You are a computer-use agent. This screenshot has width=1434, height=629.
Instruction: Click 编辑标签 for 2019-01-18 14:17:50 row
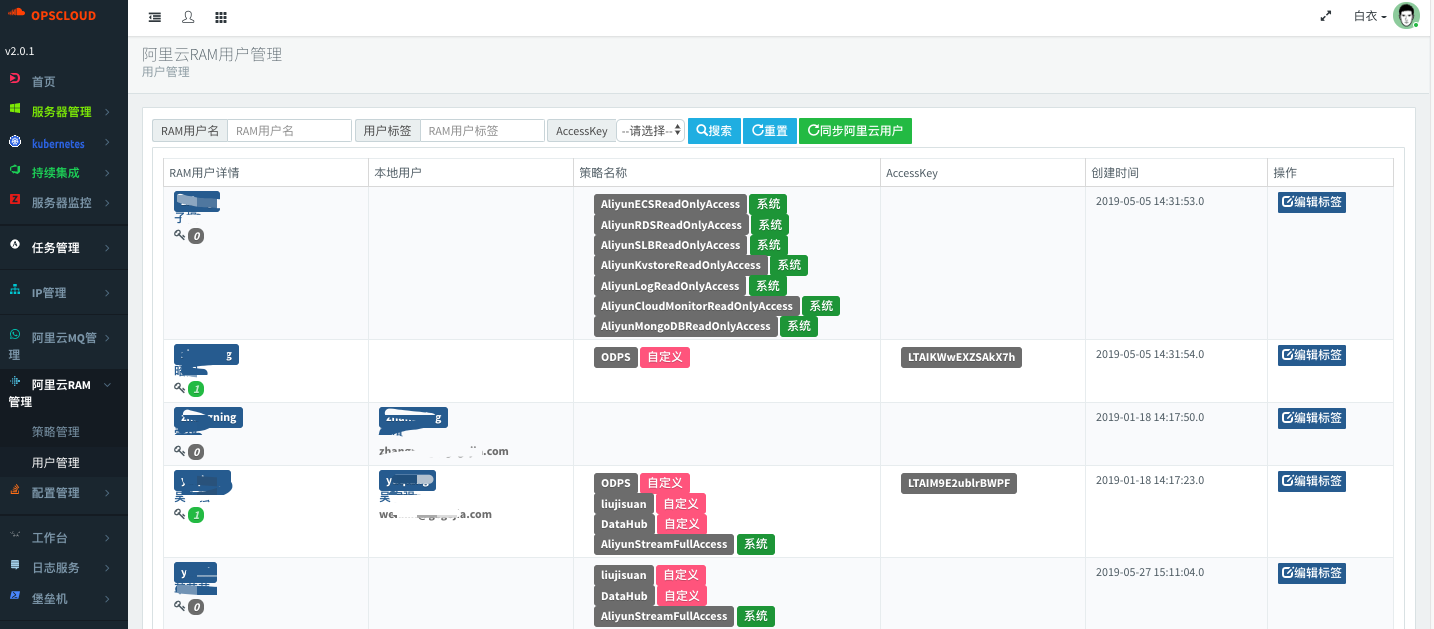(1312, 418)
